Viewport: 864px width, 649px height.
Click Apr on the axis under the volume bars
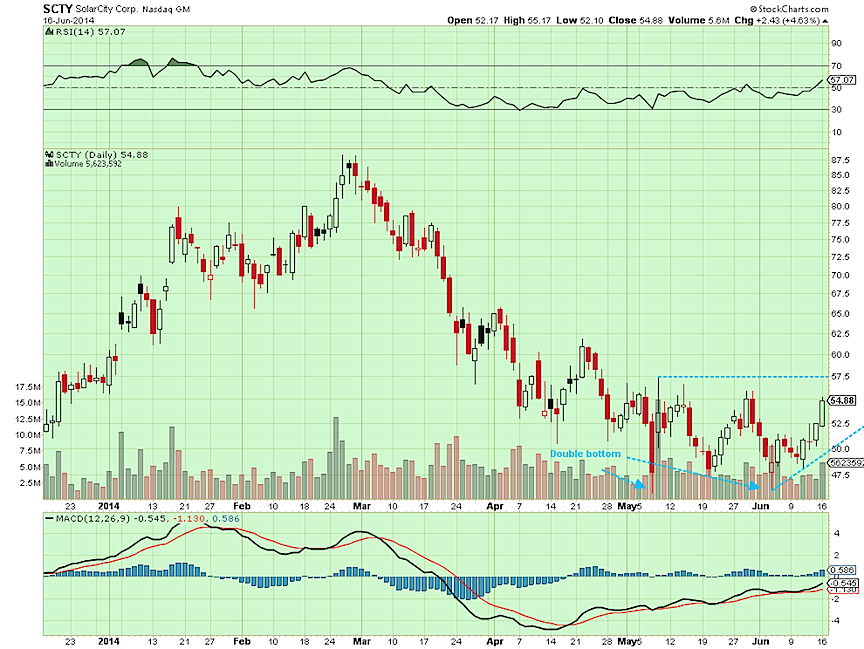[495, 506]
